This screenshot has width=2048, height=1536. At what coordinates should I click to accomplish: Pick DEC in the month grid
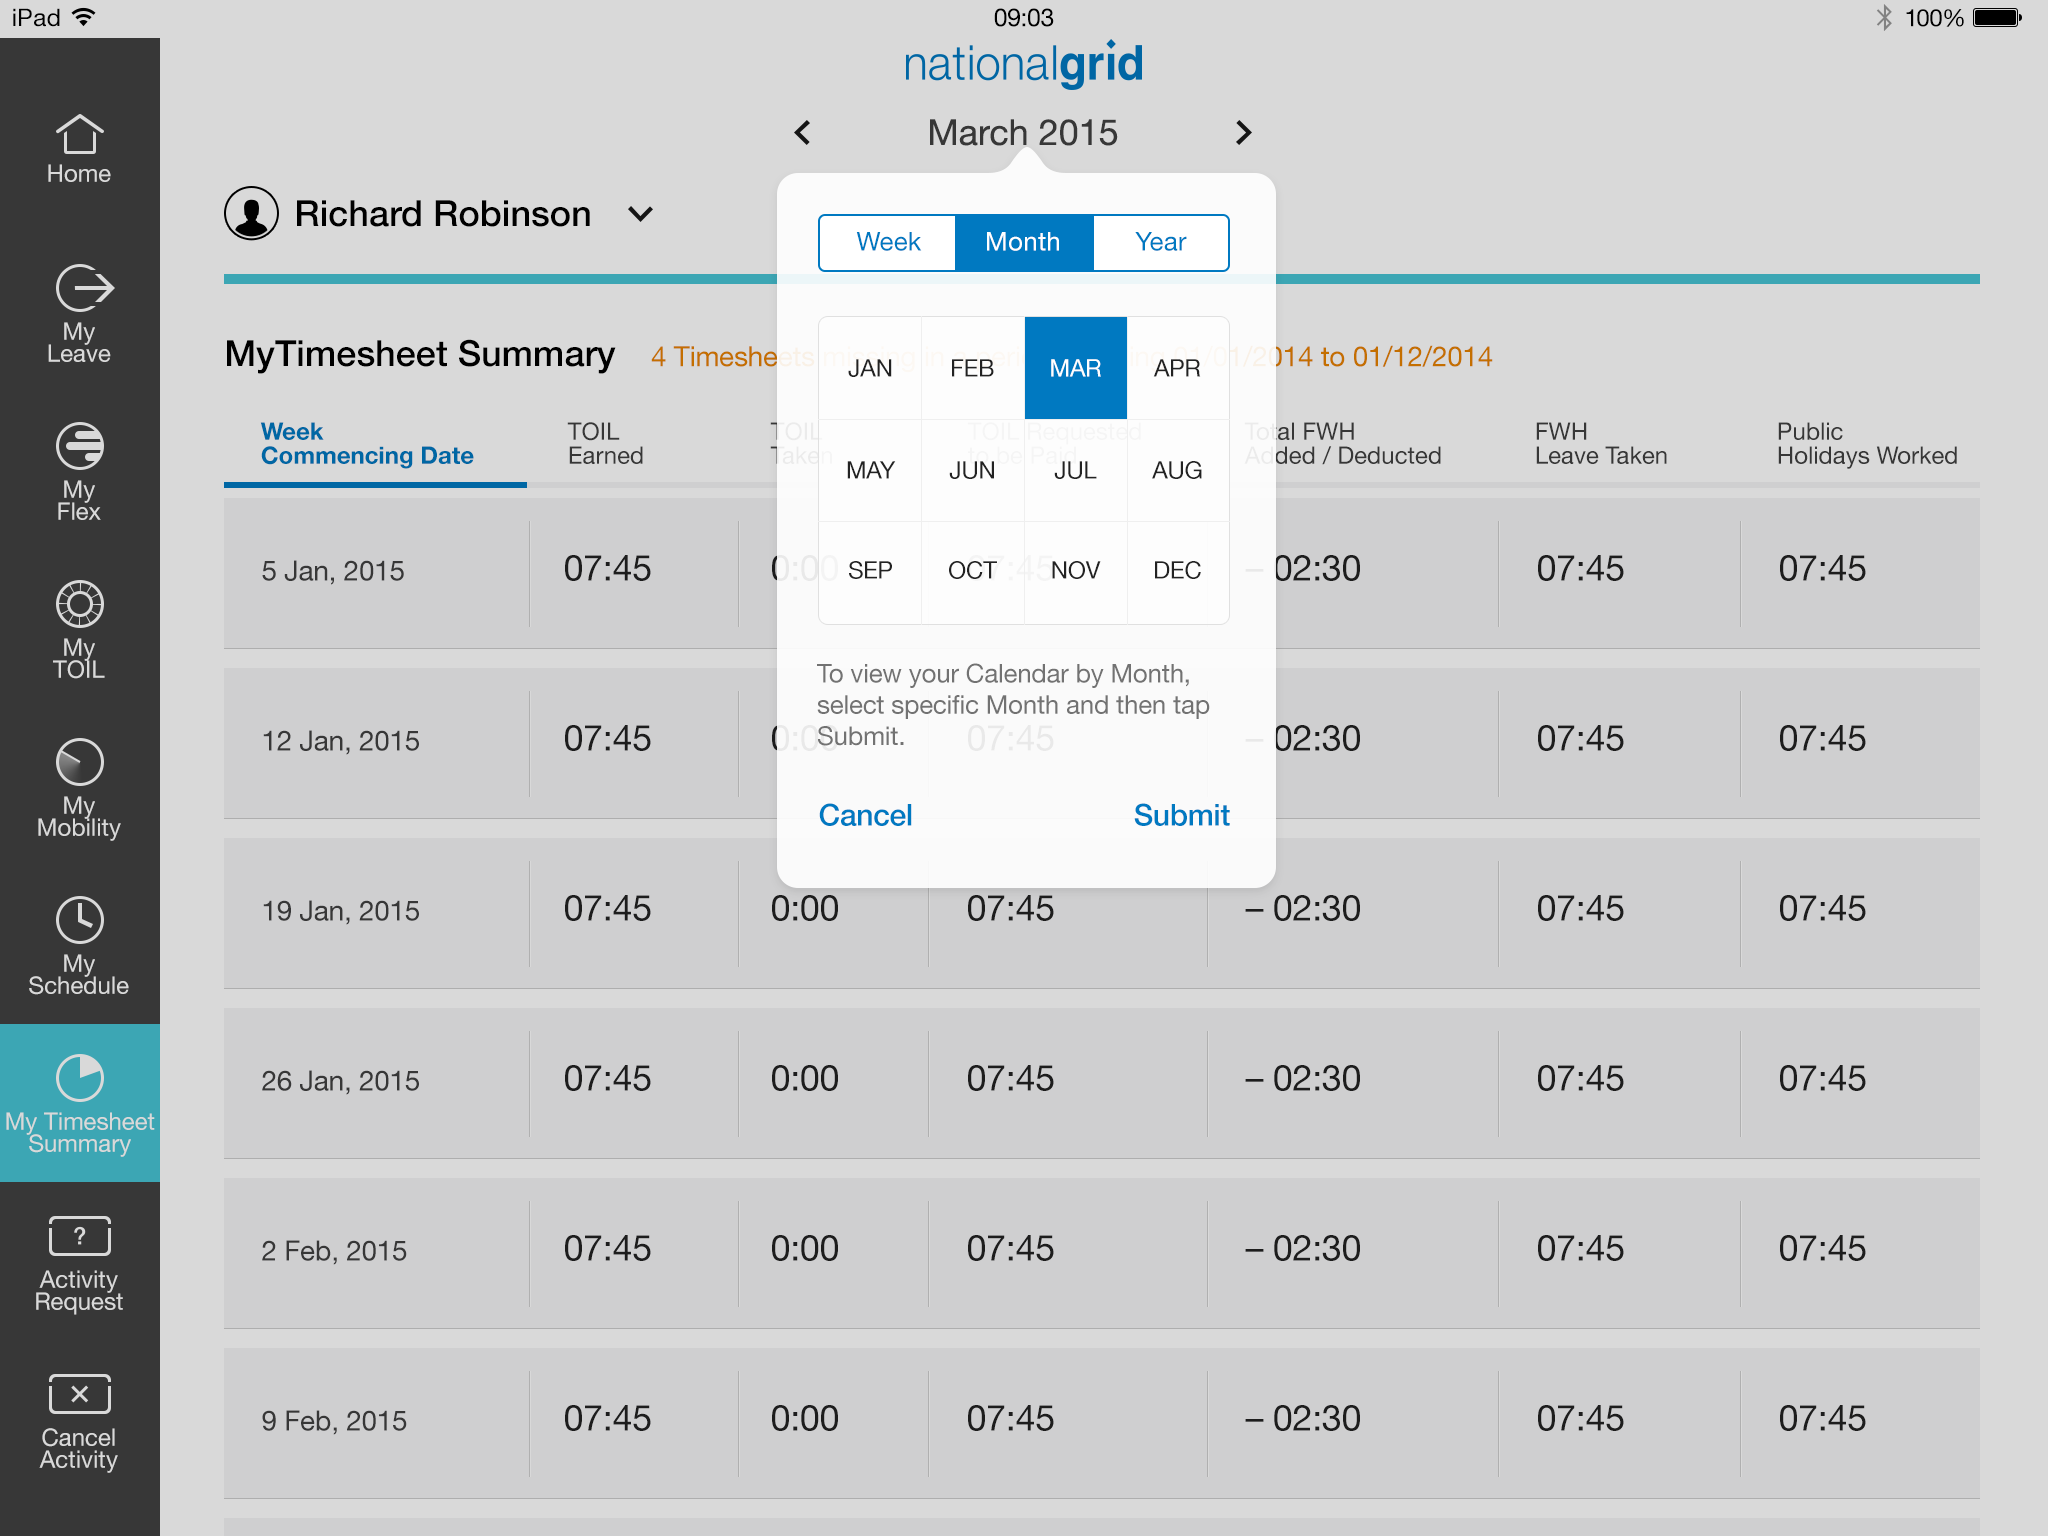coord(1177,571)
